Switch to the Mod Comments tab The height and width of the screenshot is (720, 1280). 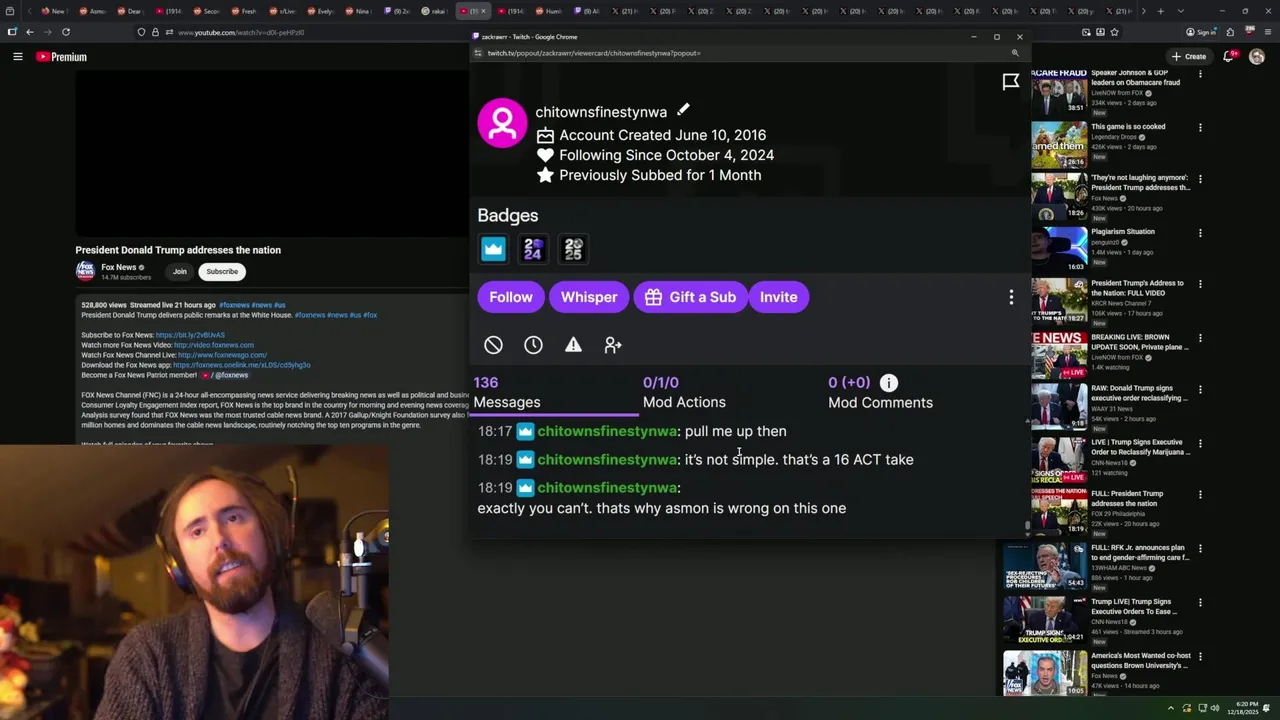tap(880, 392)
